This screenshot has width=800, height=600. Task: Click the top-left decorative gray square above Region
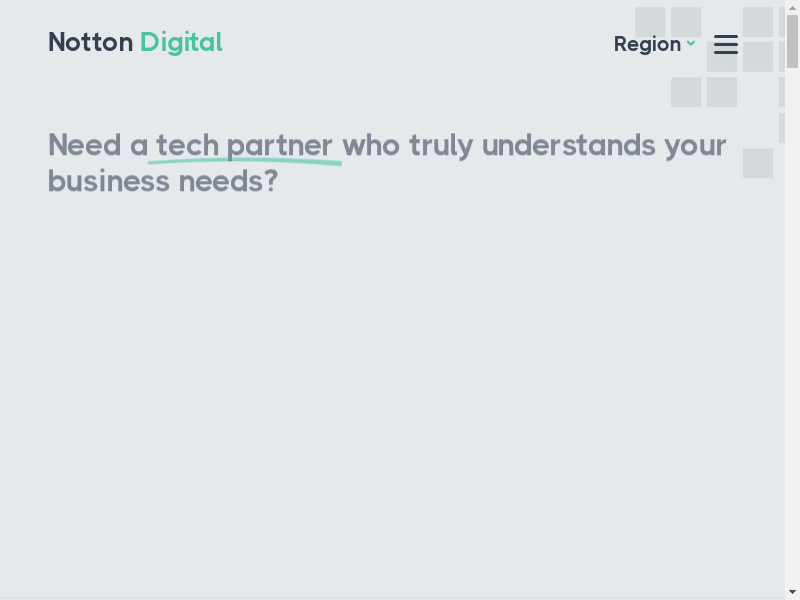[x=650, y=21]
